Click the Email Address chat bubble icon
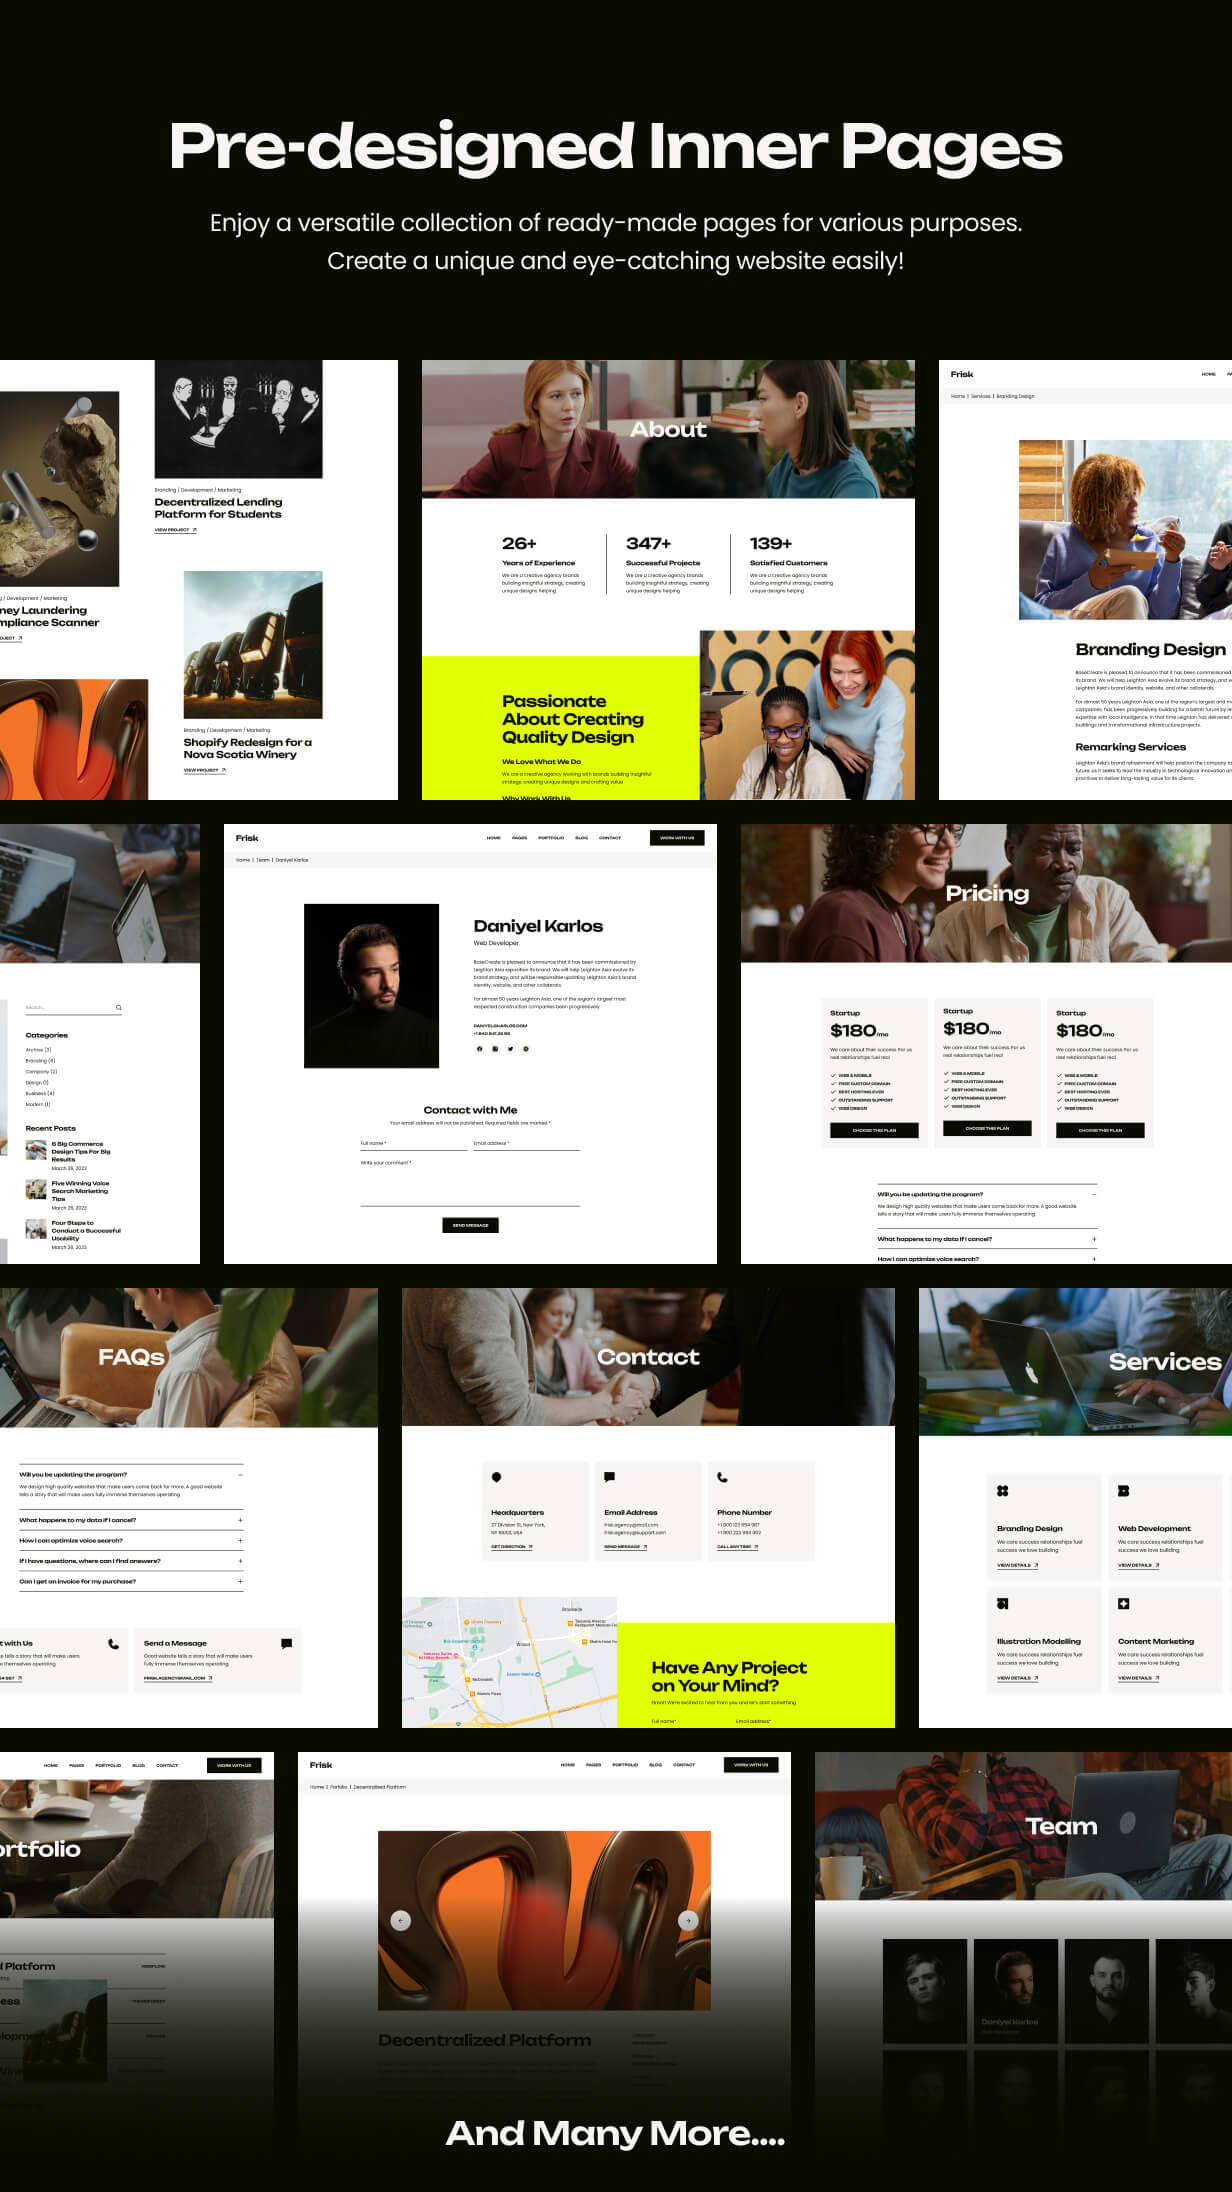Screen dimensions: 1232x2192 point(609,1477)
